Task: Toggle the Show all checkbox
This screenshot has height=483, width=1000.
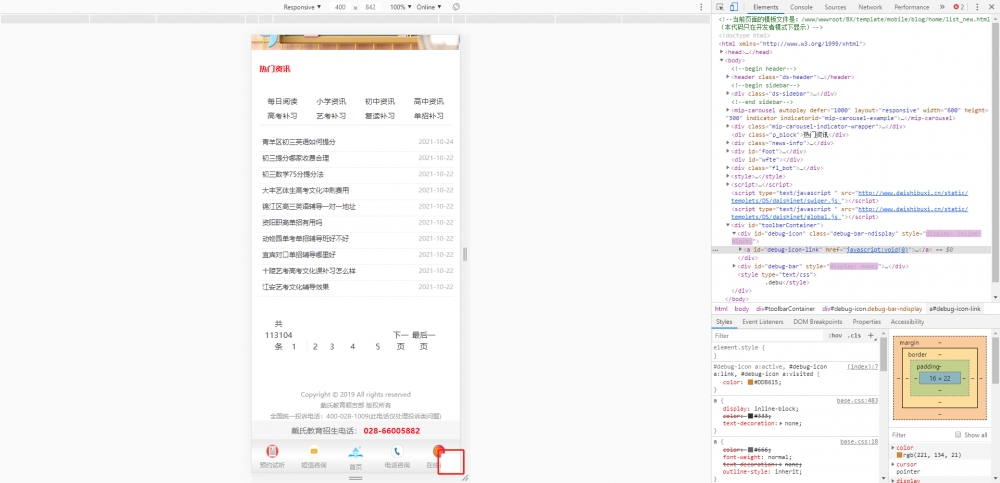Action: click(x=958, y=435)
